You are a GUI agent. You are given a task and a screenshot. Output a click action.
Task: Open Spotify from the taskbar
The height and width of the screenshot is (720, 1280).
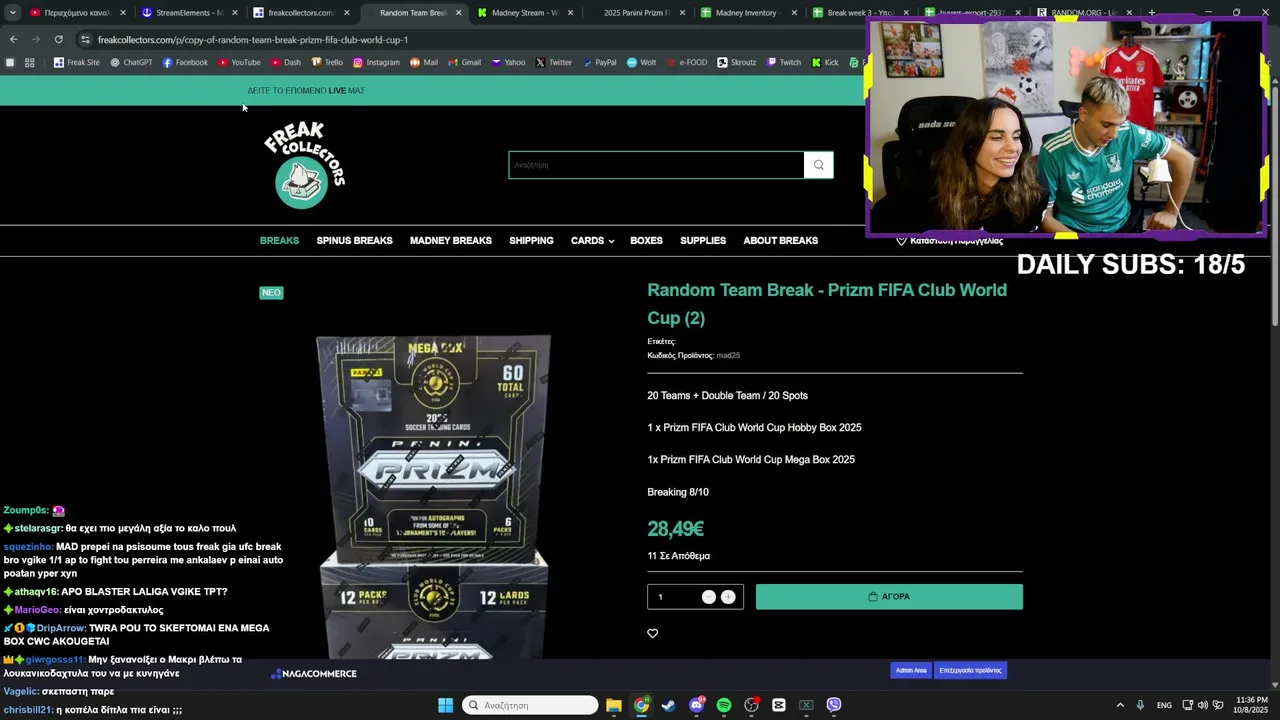(x=724, y=705)
